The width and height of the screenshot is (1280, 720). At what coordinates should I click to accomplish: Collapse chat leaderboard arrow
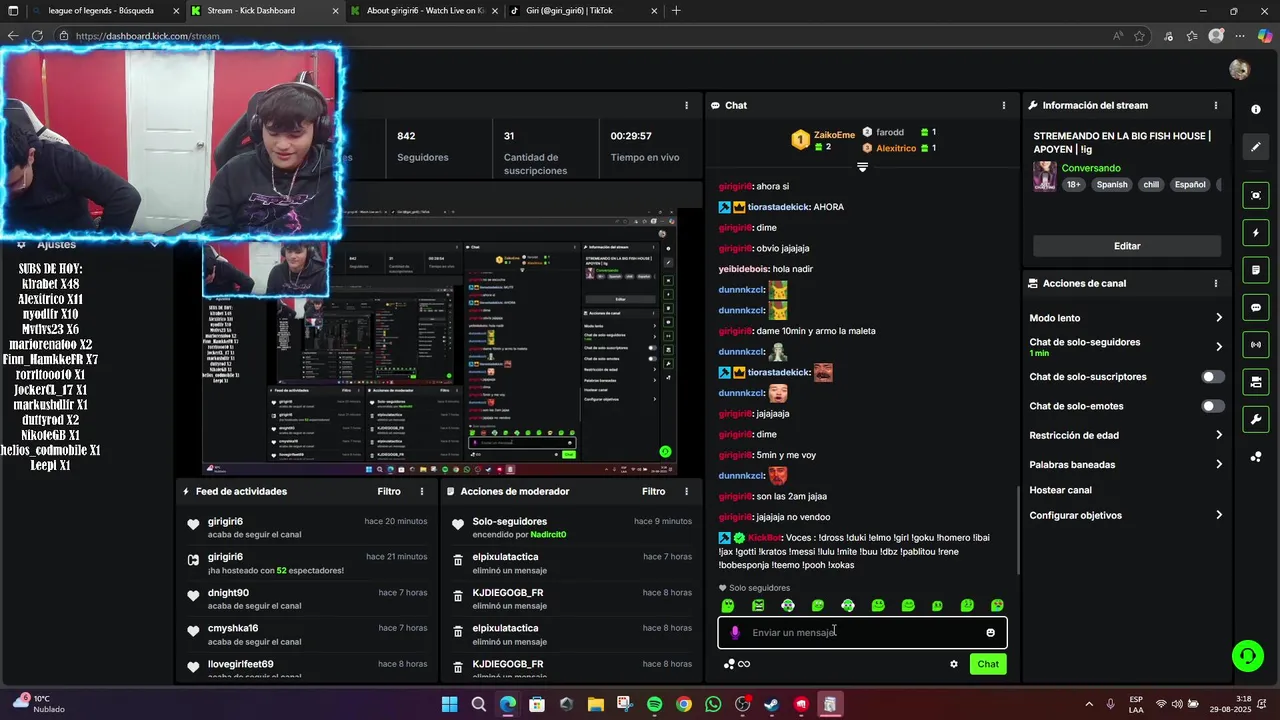click(x=862, y=167)
